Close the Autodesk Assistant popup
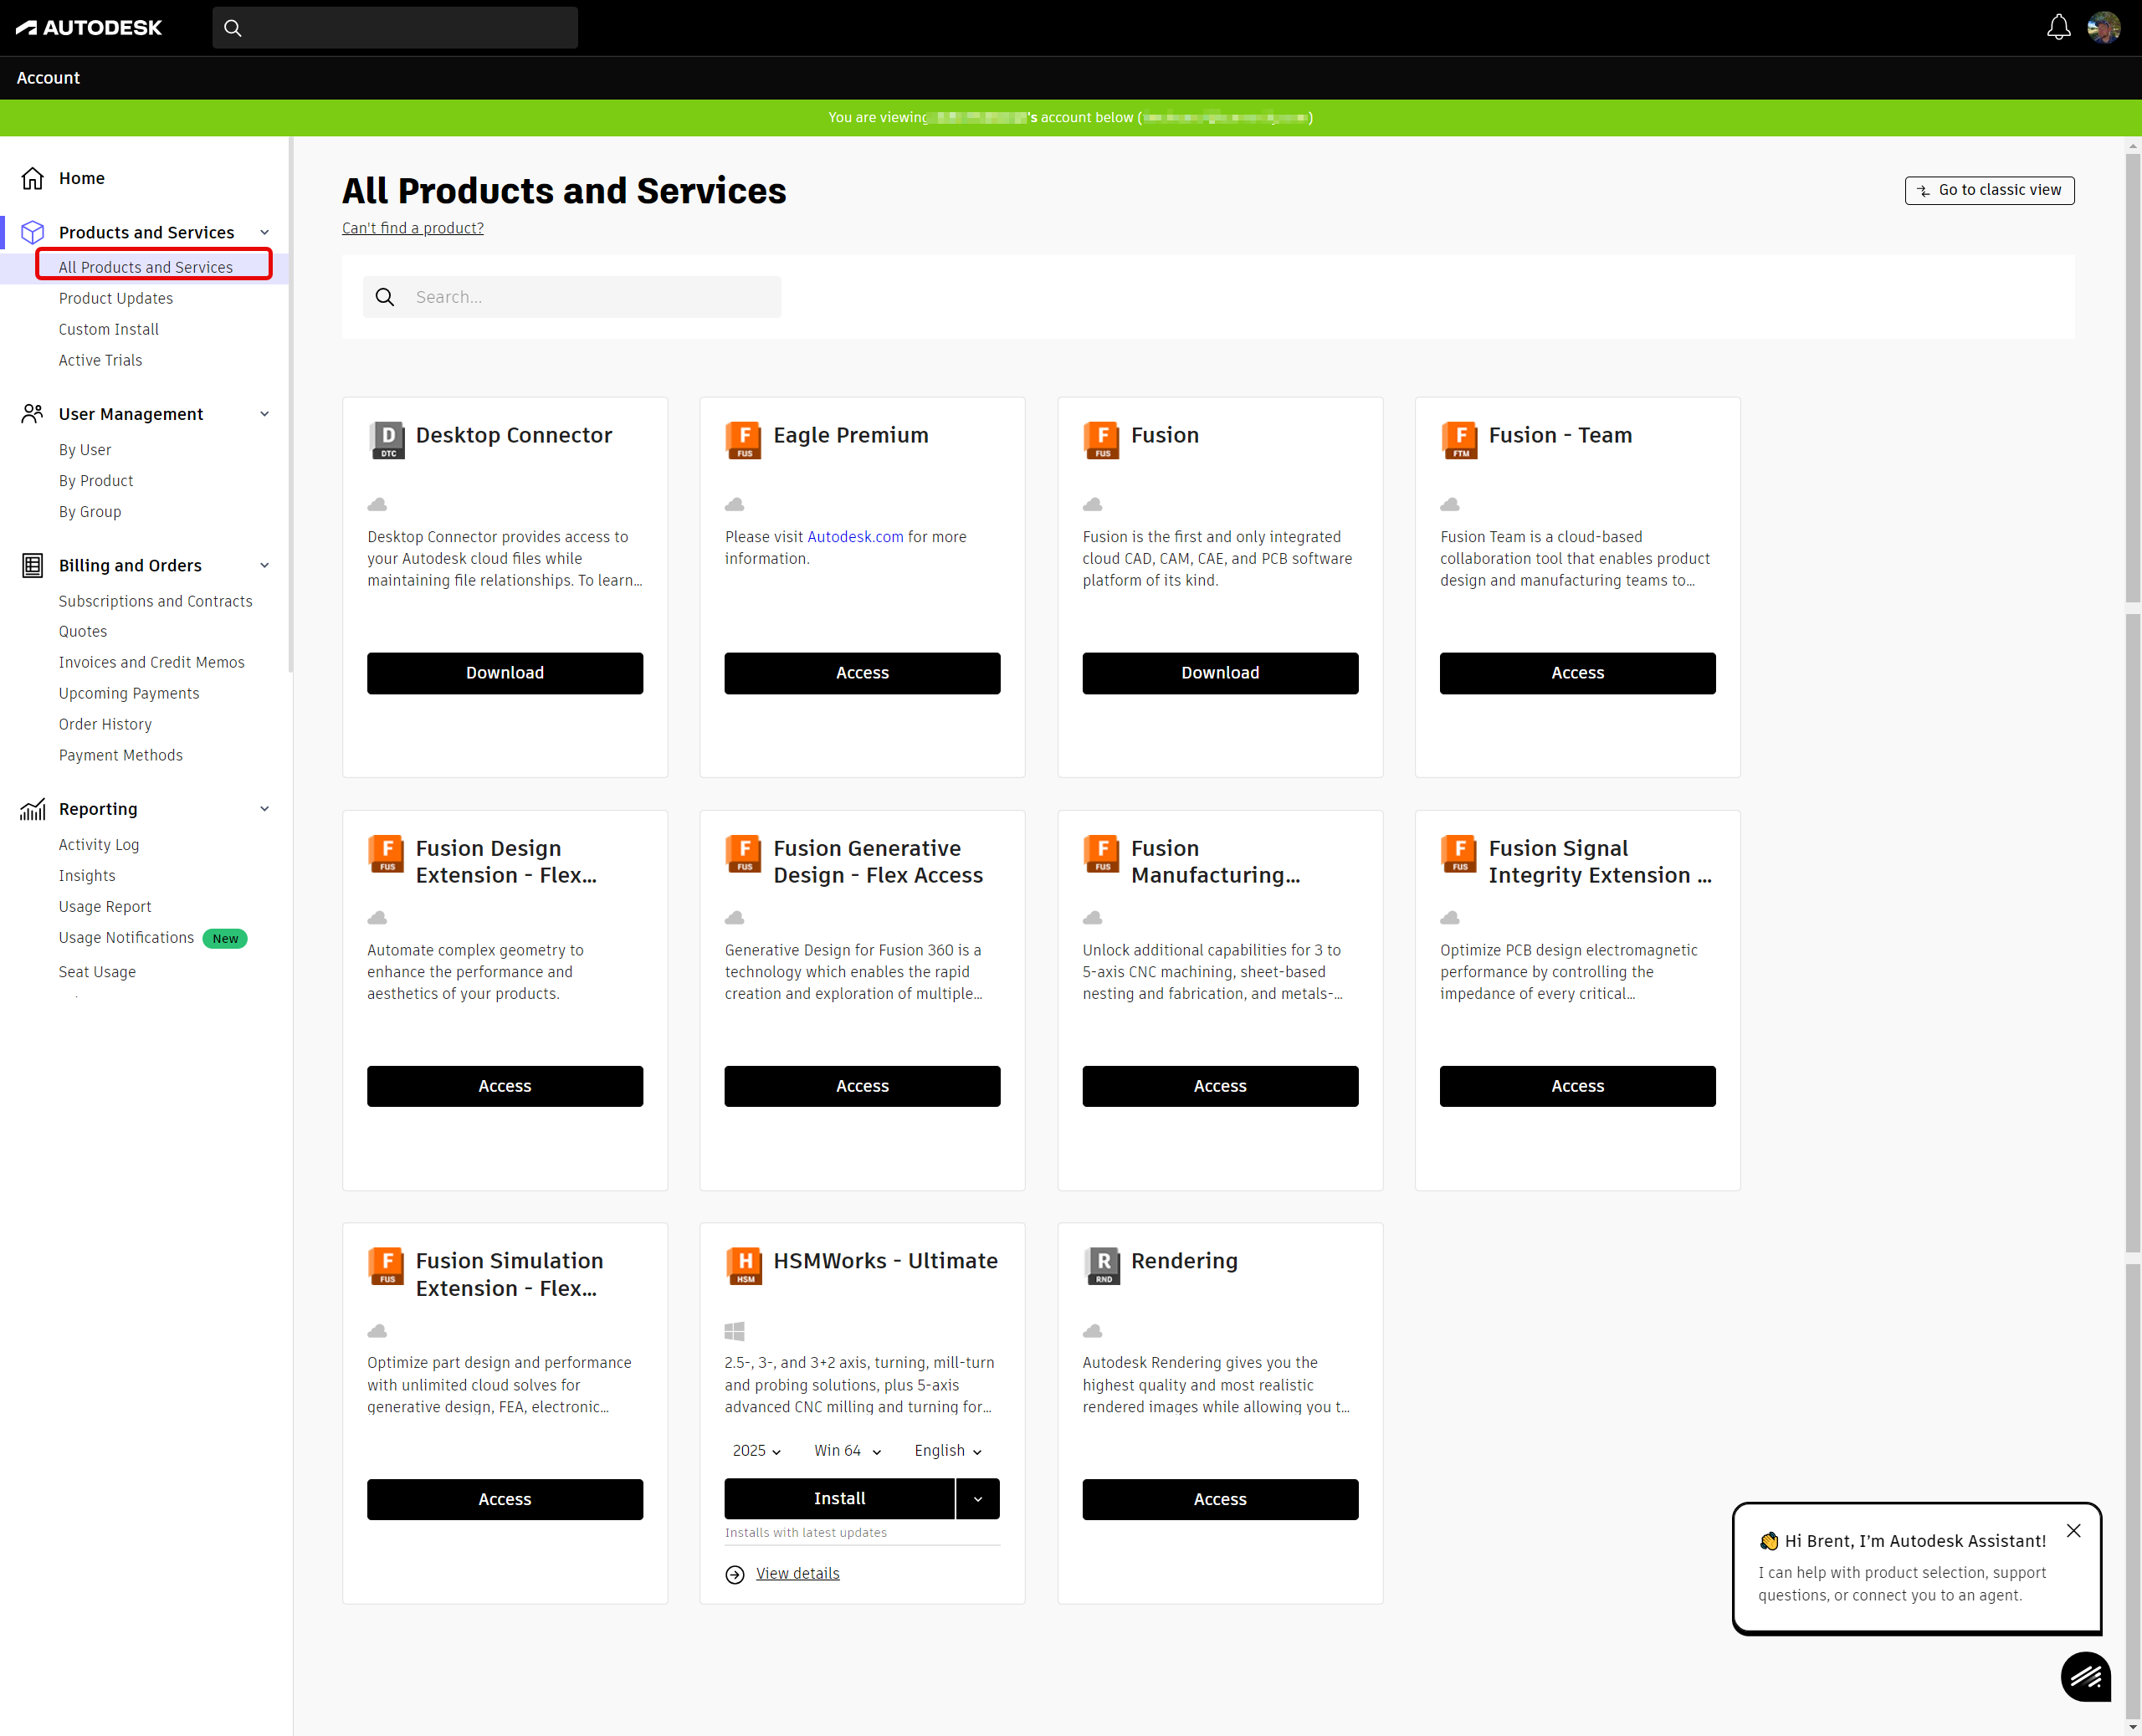Viewport: 2142px width, 1736px height. point(2073,1530)
